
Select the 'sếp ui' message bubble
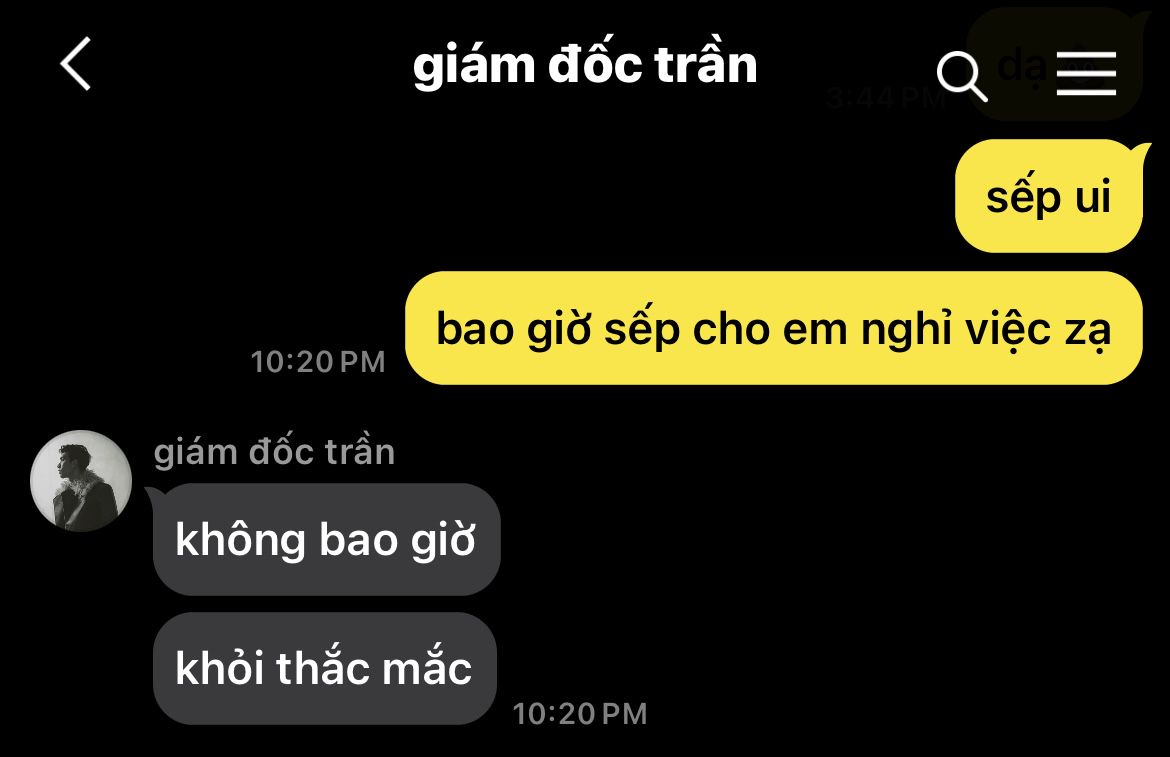[x=1050, y=196]
